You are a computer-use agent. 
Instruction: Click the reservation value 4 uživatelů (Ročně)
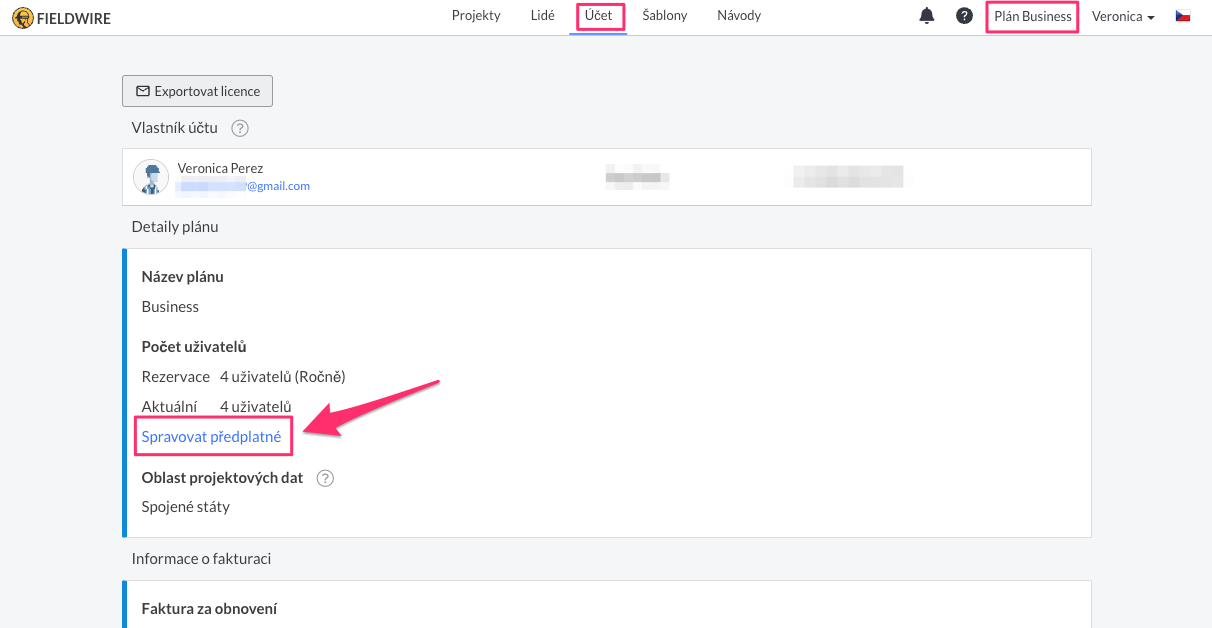[x=283, y=377]
